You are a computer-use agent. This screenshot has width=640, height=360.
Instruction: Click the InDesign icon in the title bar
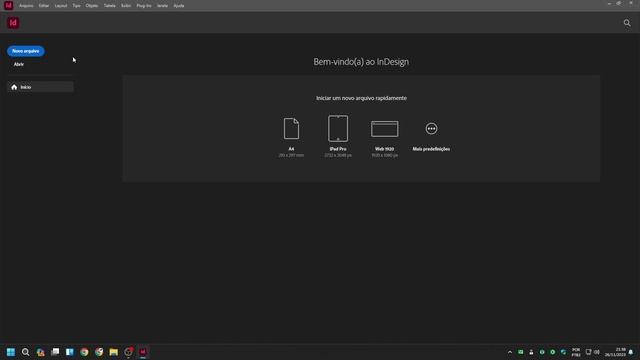tap(9, 5)
